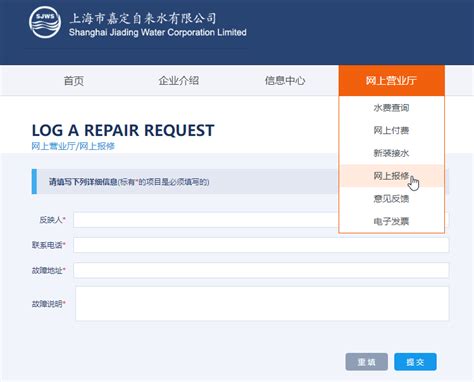Viewport: 474px width, 382px height.
Task: Open the 企业介绍 navigation tab
Action: 179,81
